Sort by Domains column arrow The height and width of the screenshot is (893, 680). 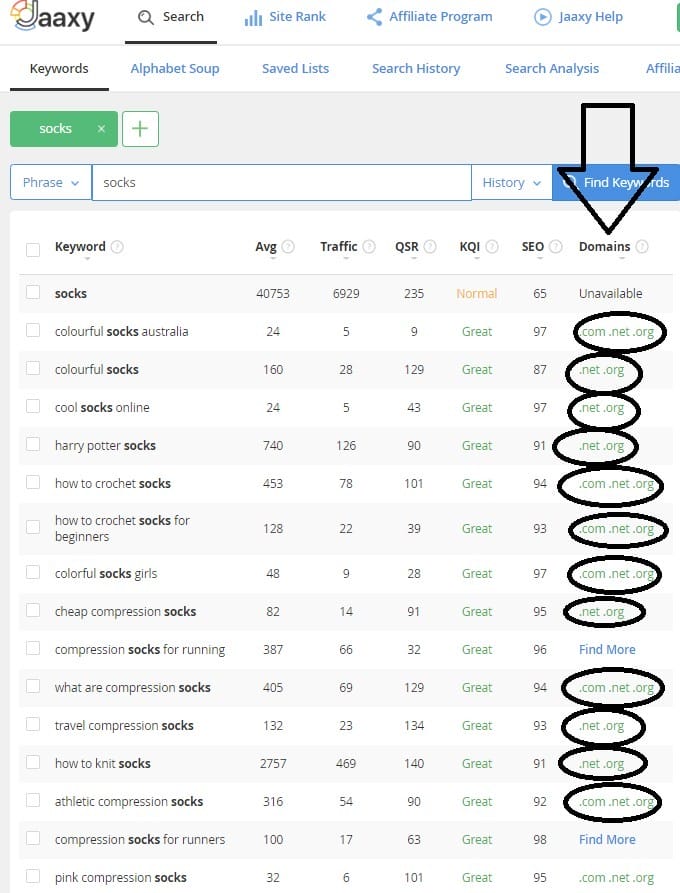pyautogui.click(x=622, y=259)
